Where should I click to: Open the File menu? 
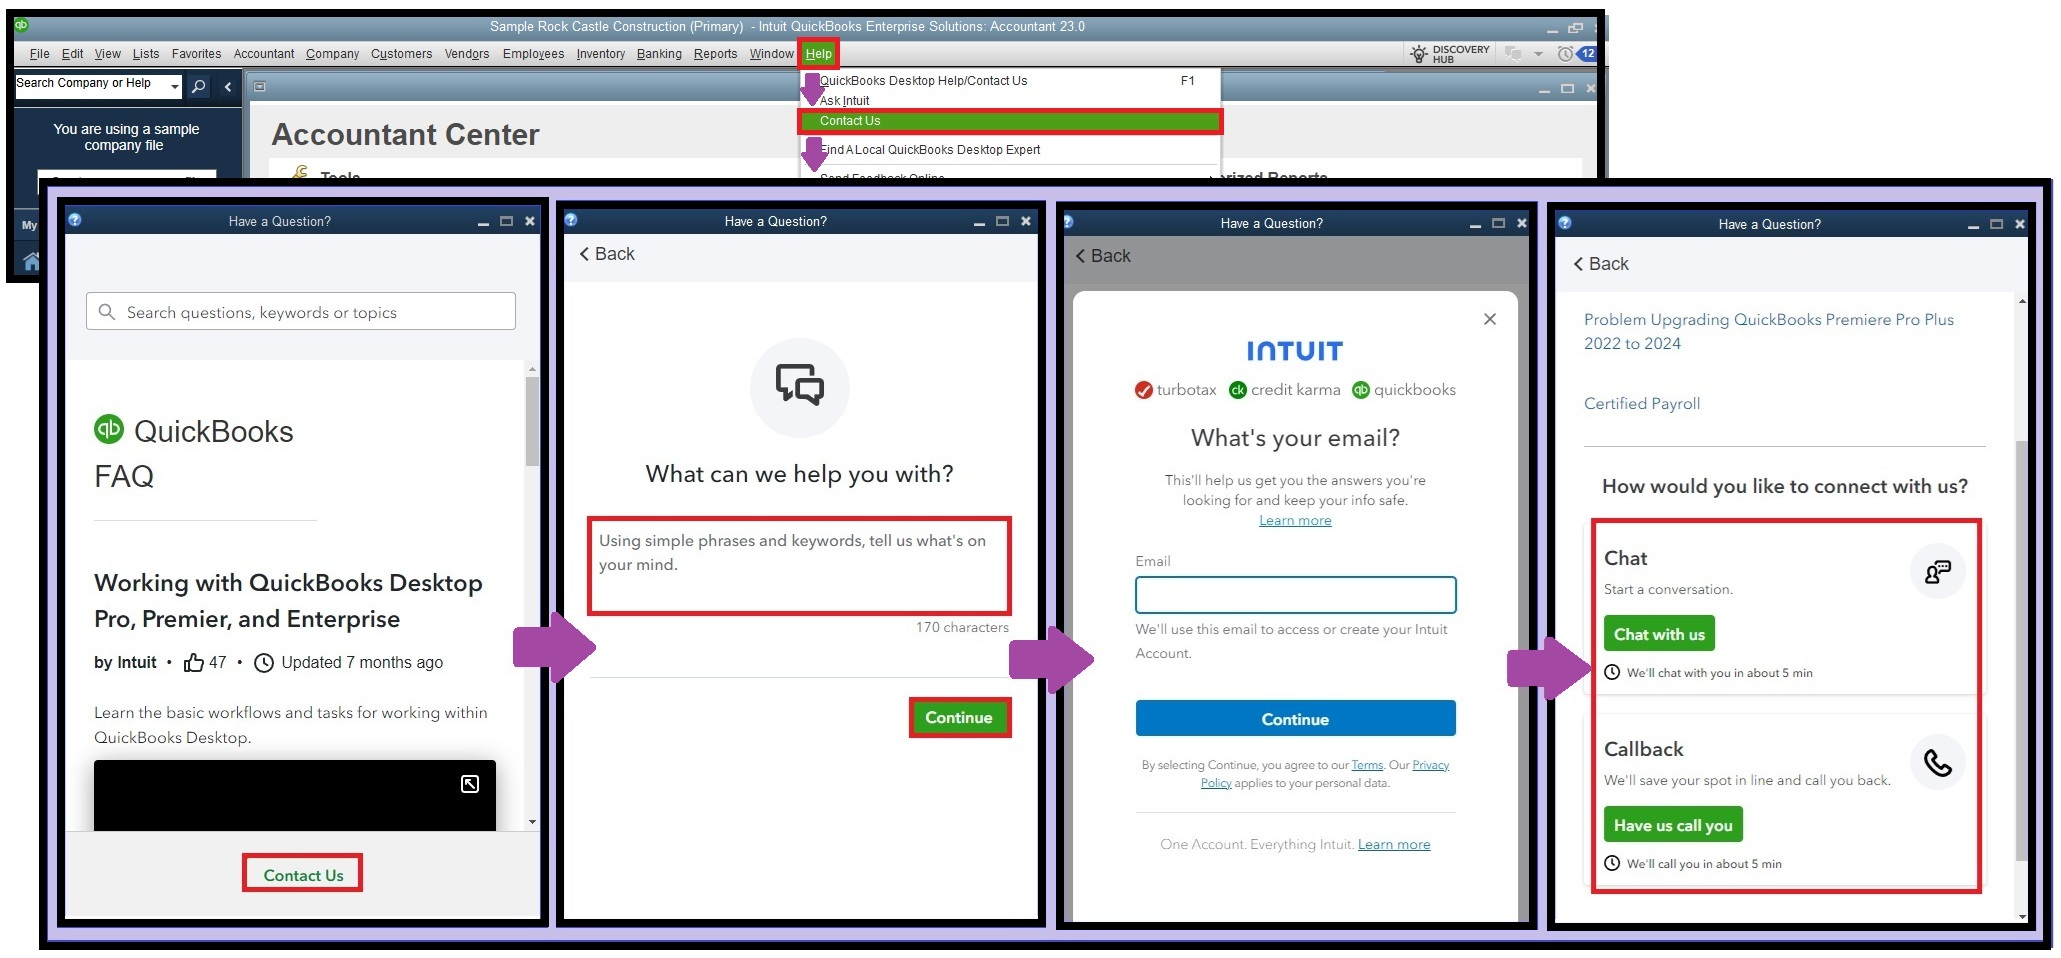(40, 54)
